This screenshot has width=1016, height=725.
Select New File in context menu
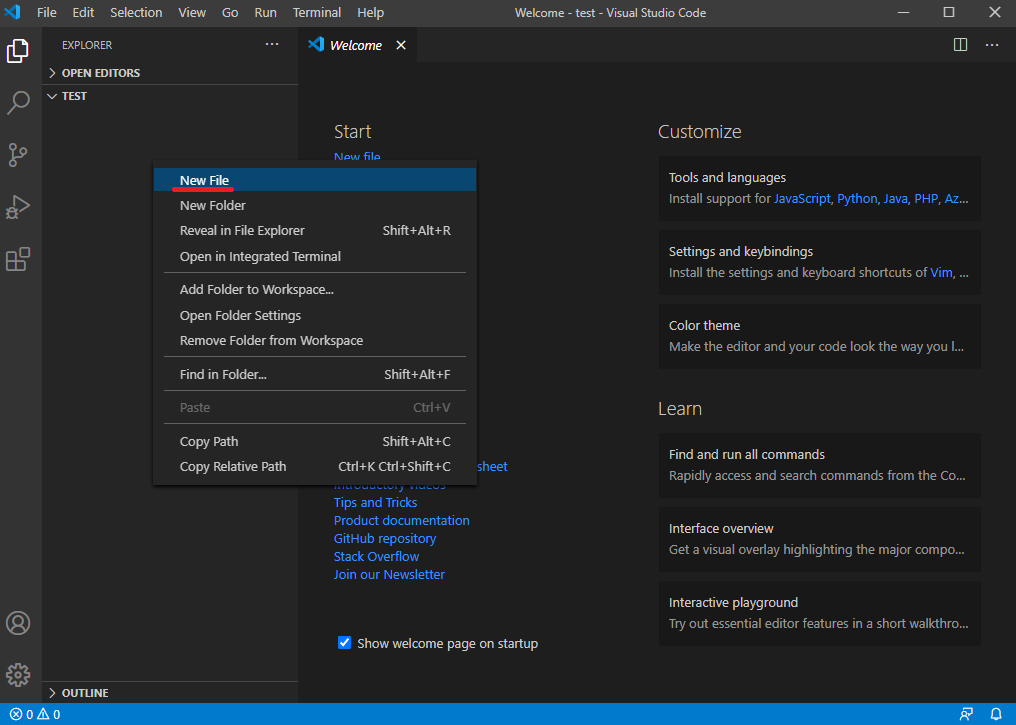pos(315,180)
